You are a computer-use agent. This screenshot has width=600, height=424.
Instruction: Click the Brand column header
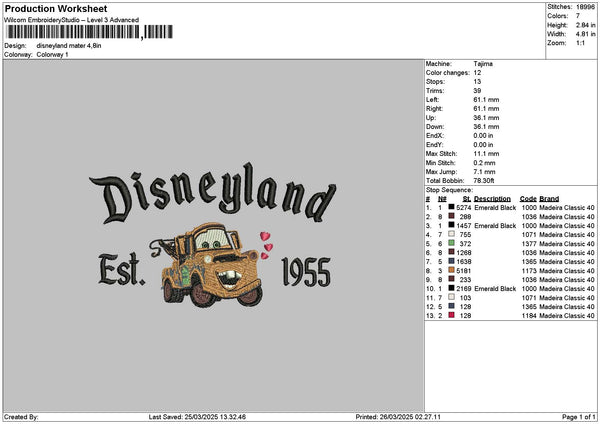[x=549, y=199]
